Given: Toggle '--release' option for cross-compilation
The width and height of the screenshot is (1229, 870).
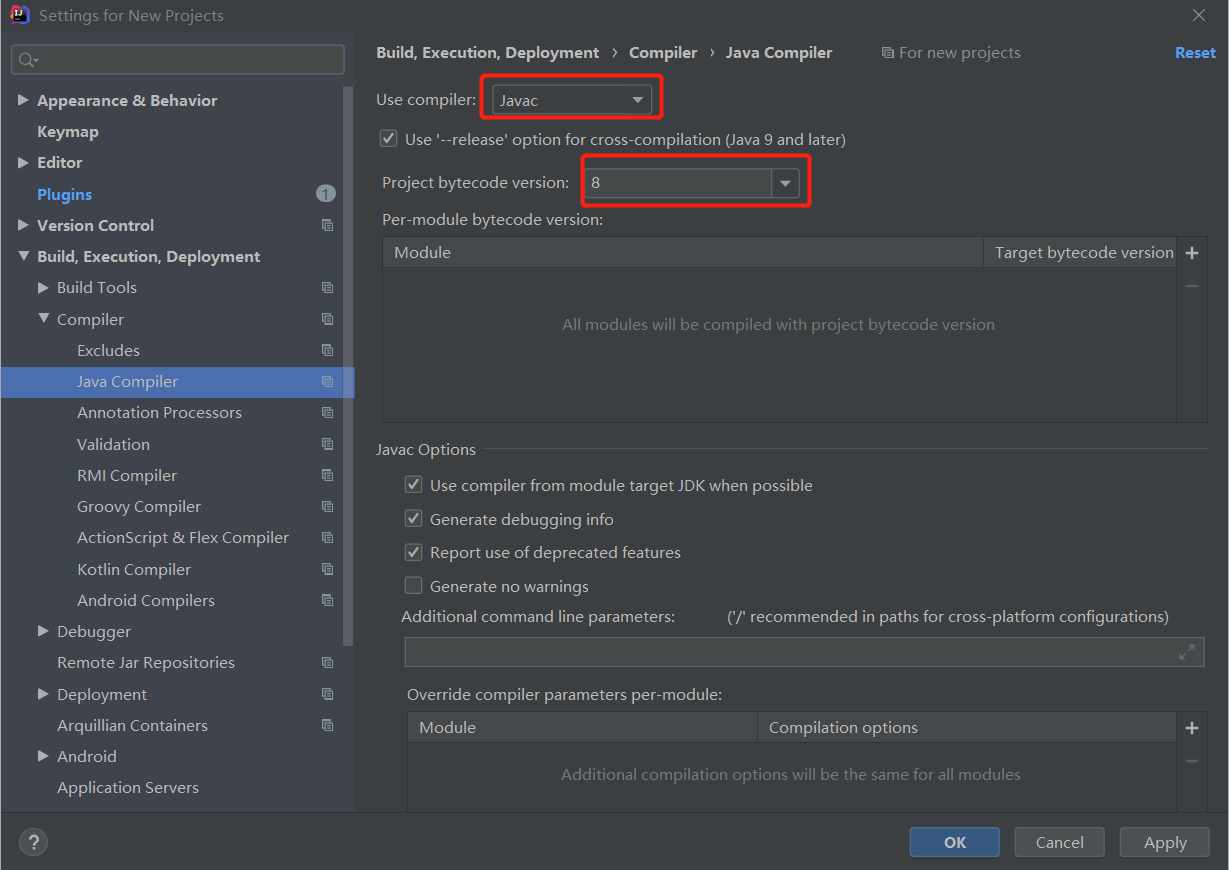Looking at the screenshot, I should 389,139.
